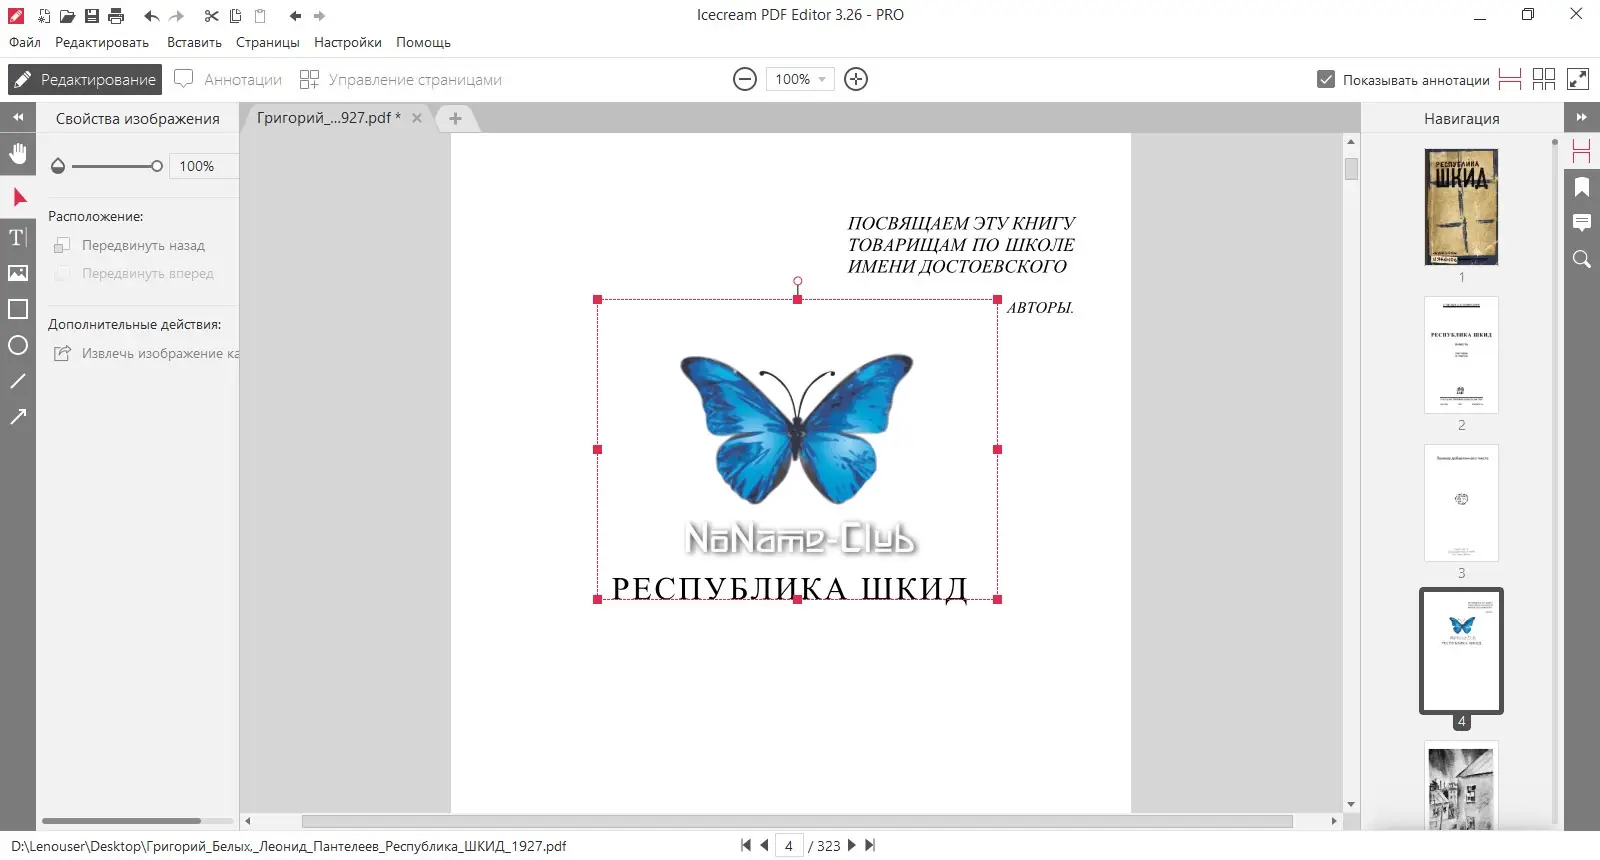
Task: Switch to Управление страницами mode
Action: coord(401,79)
